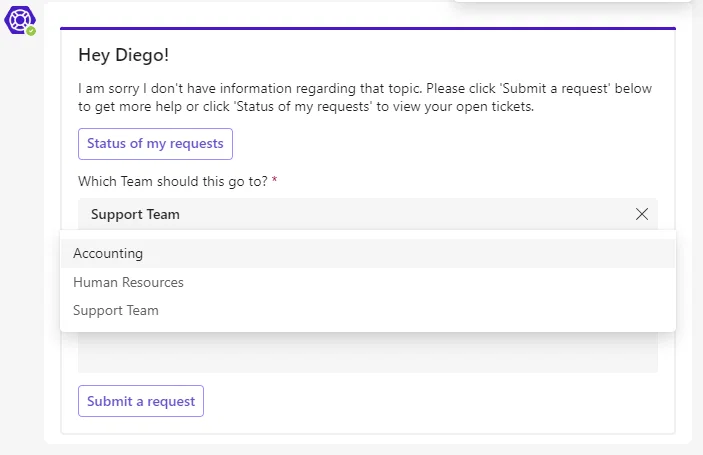Pick Support Team option in the dropdown list
703x455 pixels.
[x=368, y=311]
